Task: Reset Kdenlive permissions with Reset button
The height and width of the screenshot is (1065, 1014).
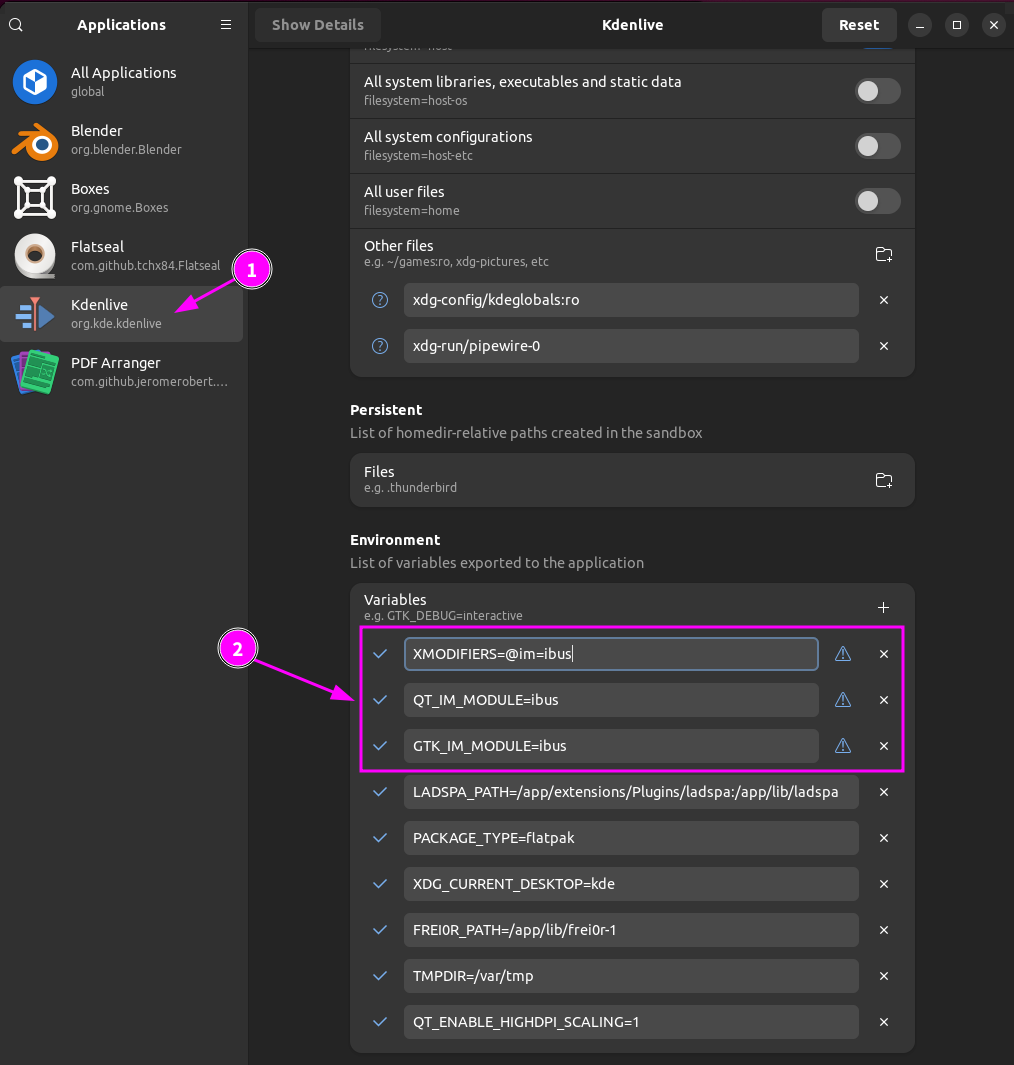Action: [x=858, y=25]
